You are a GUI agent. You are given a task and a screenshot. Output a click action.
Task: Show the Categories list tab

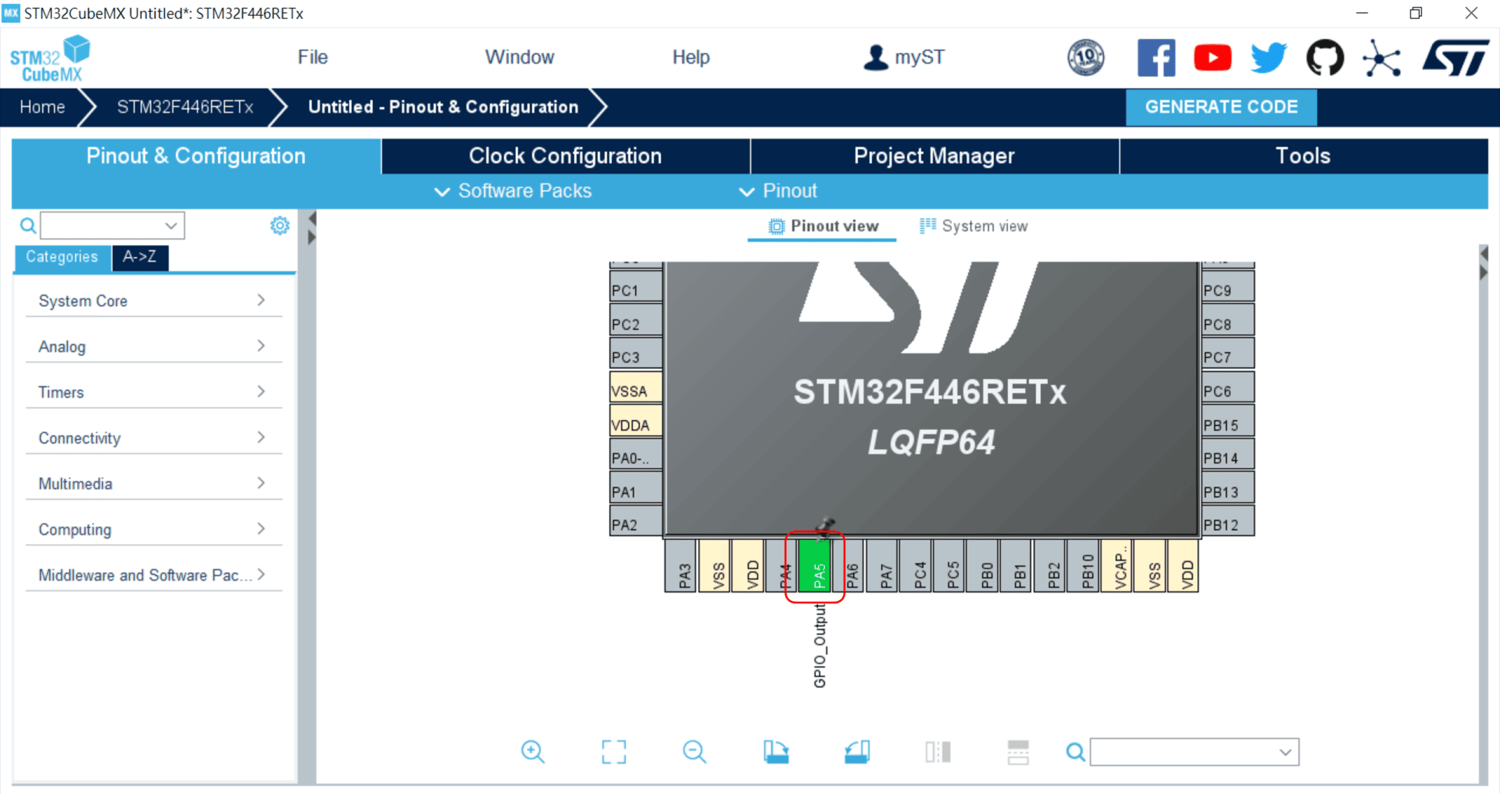tap(62, 257)
